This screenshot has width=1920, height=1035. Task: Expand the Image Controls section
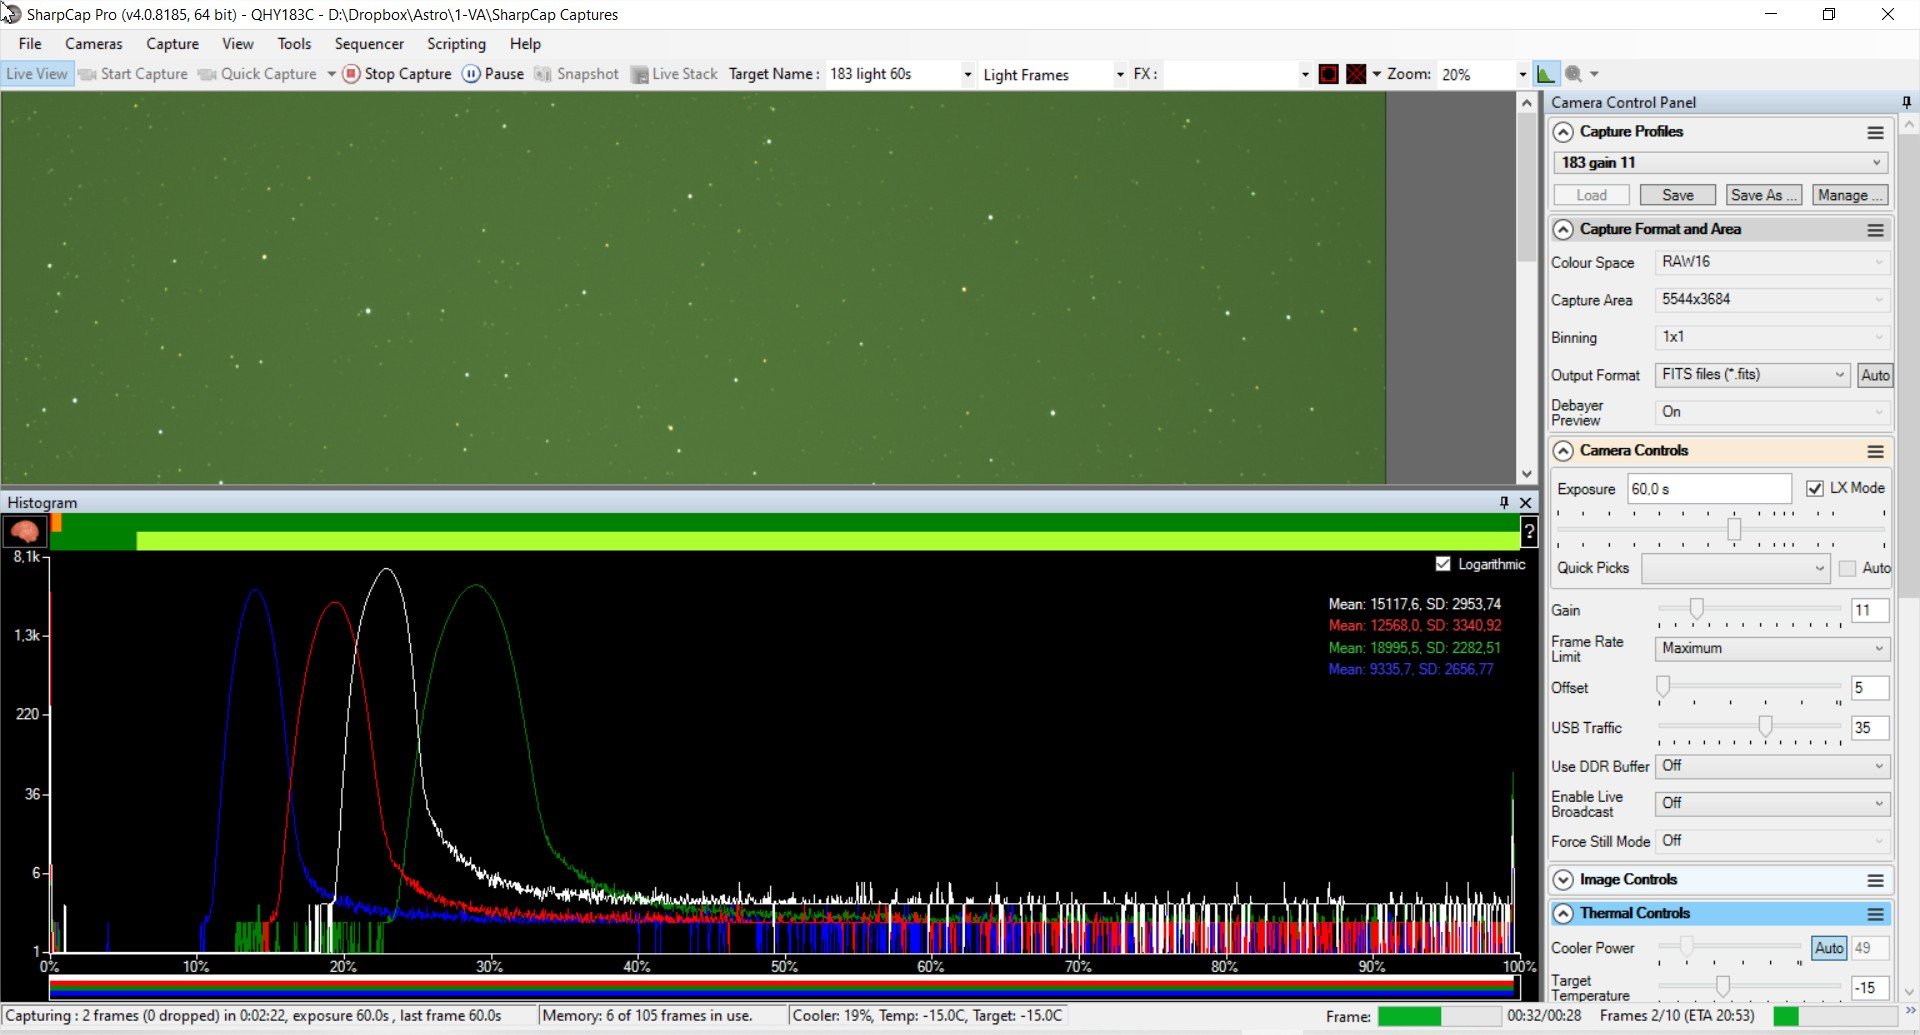[1563, 880]
